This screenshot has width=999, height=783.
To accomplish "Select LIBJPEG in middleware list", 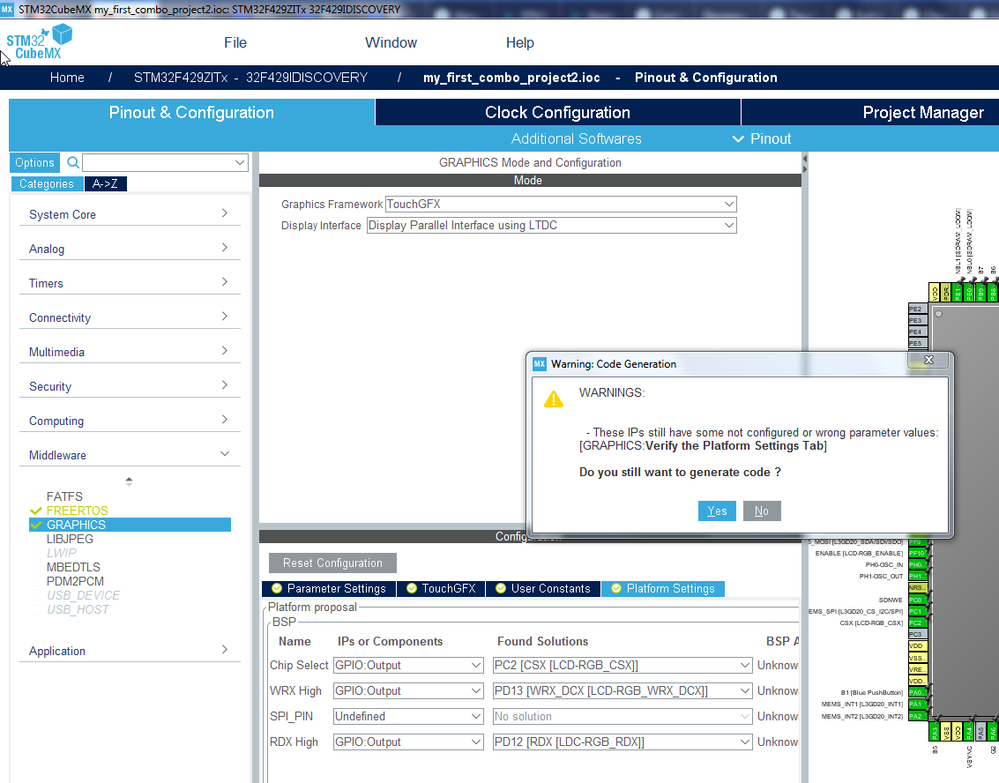I will (x=69, y=539).
